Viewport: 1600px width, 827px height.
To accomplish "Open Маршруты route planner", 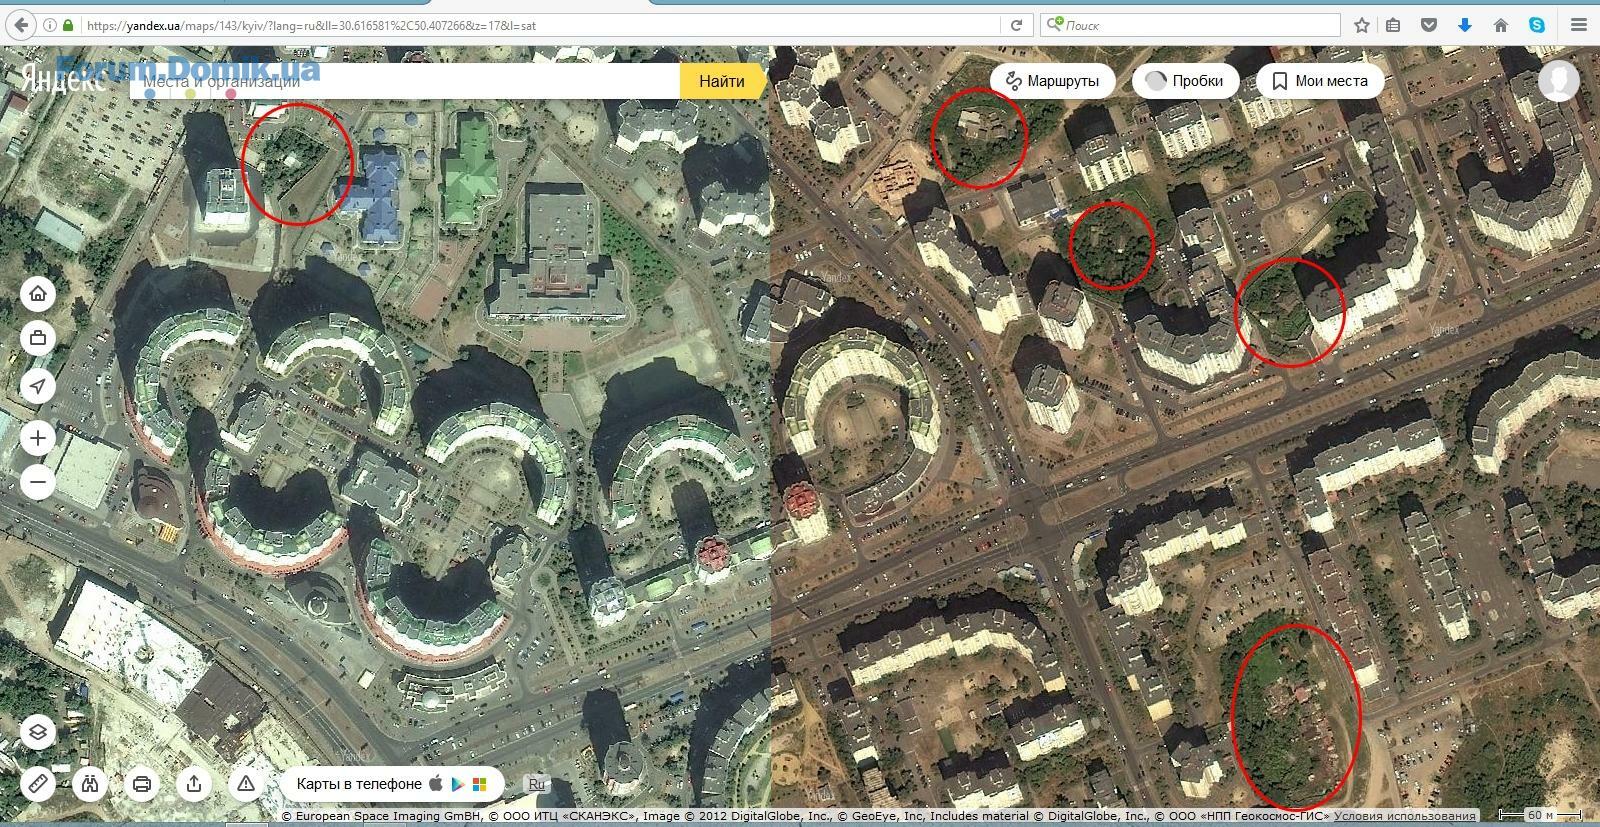I will pyautogui.click(x=1053, y=81).
